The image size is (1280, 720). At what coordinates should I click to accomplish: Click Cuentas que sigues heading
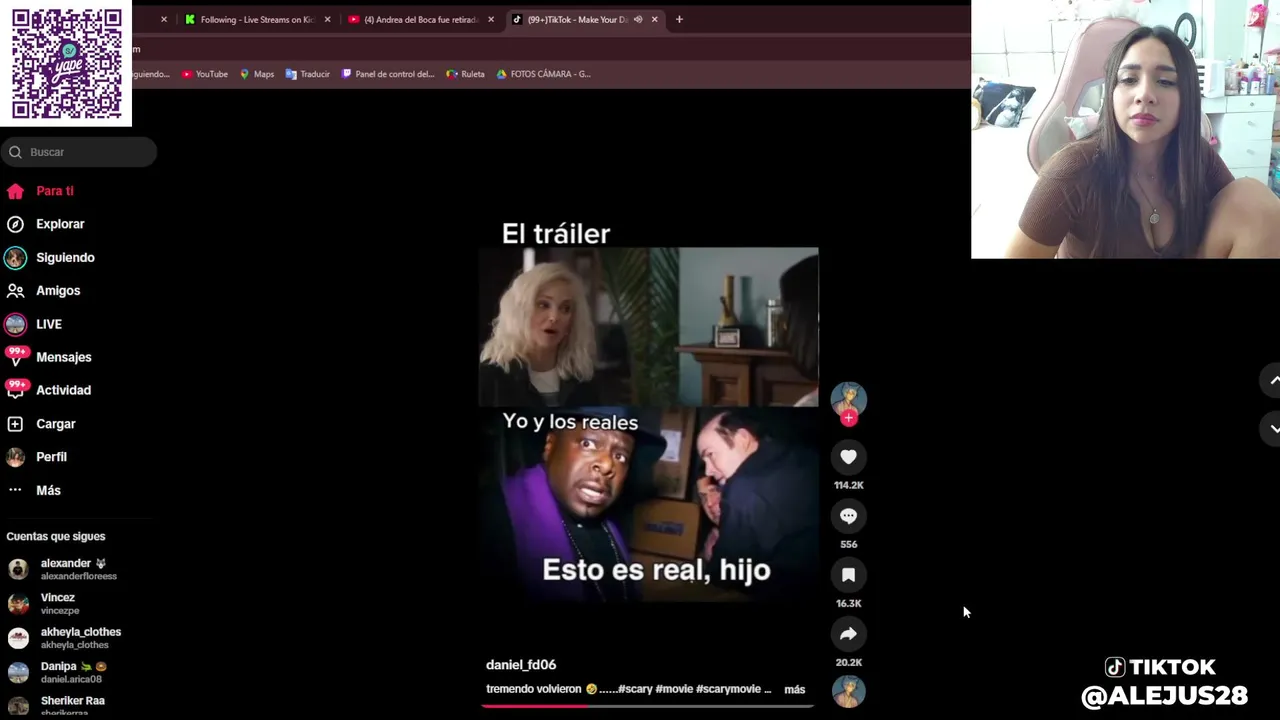tap(56, 537)
